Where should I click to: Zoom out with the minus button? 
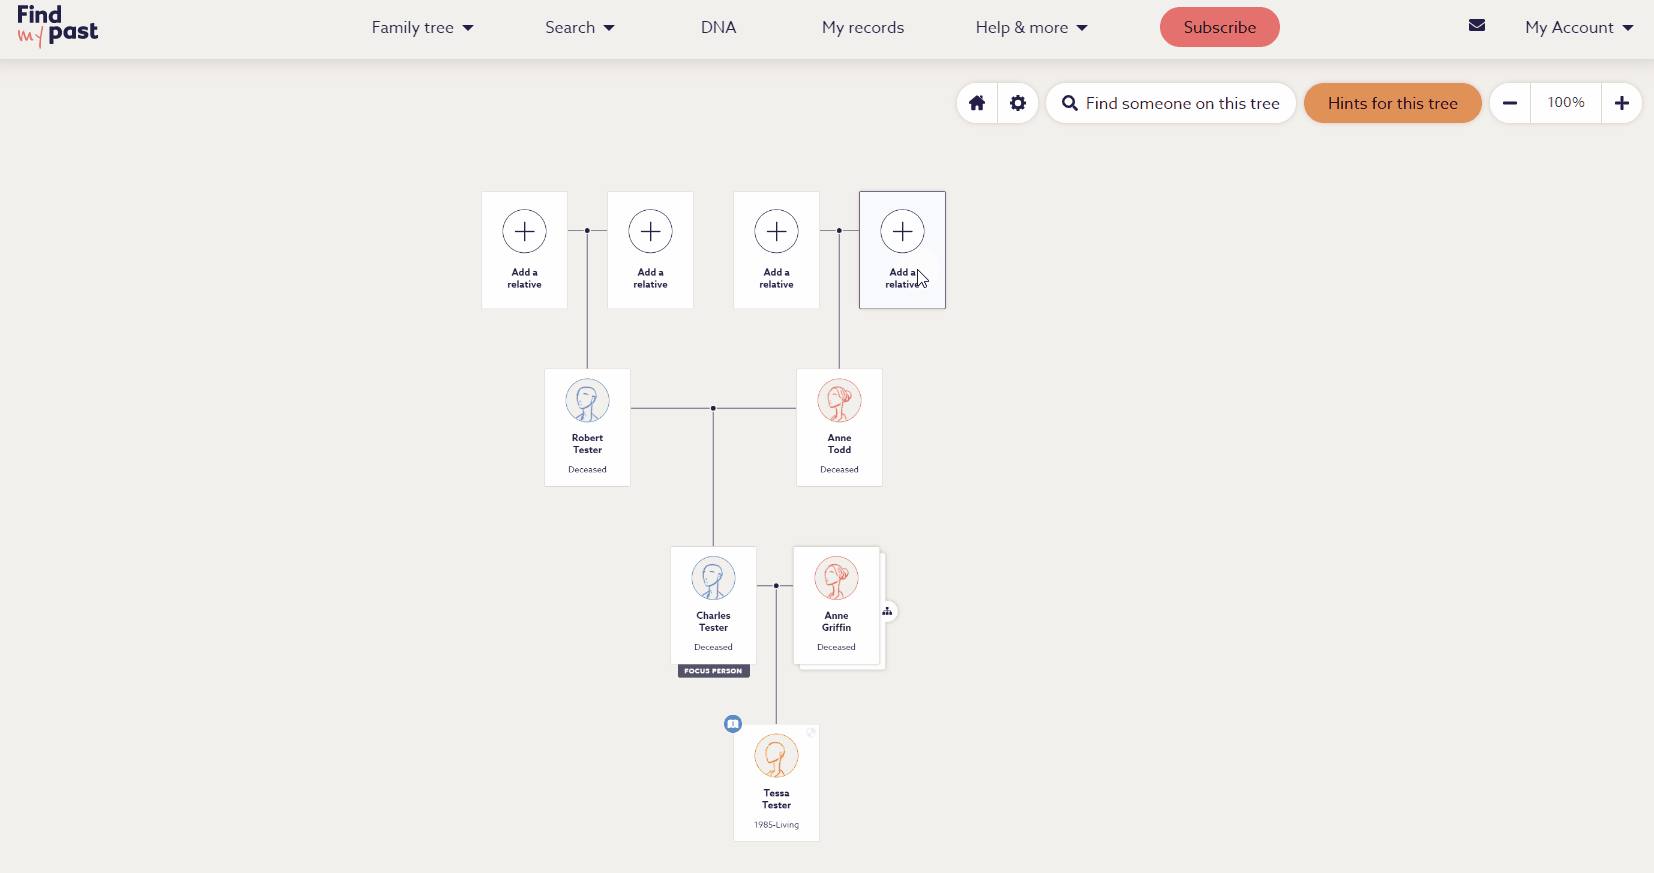point(1510,103)
